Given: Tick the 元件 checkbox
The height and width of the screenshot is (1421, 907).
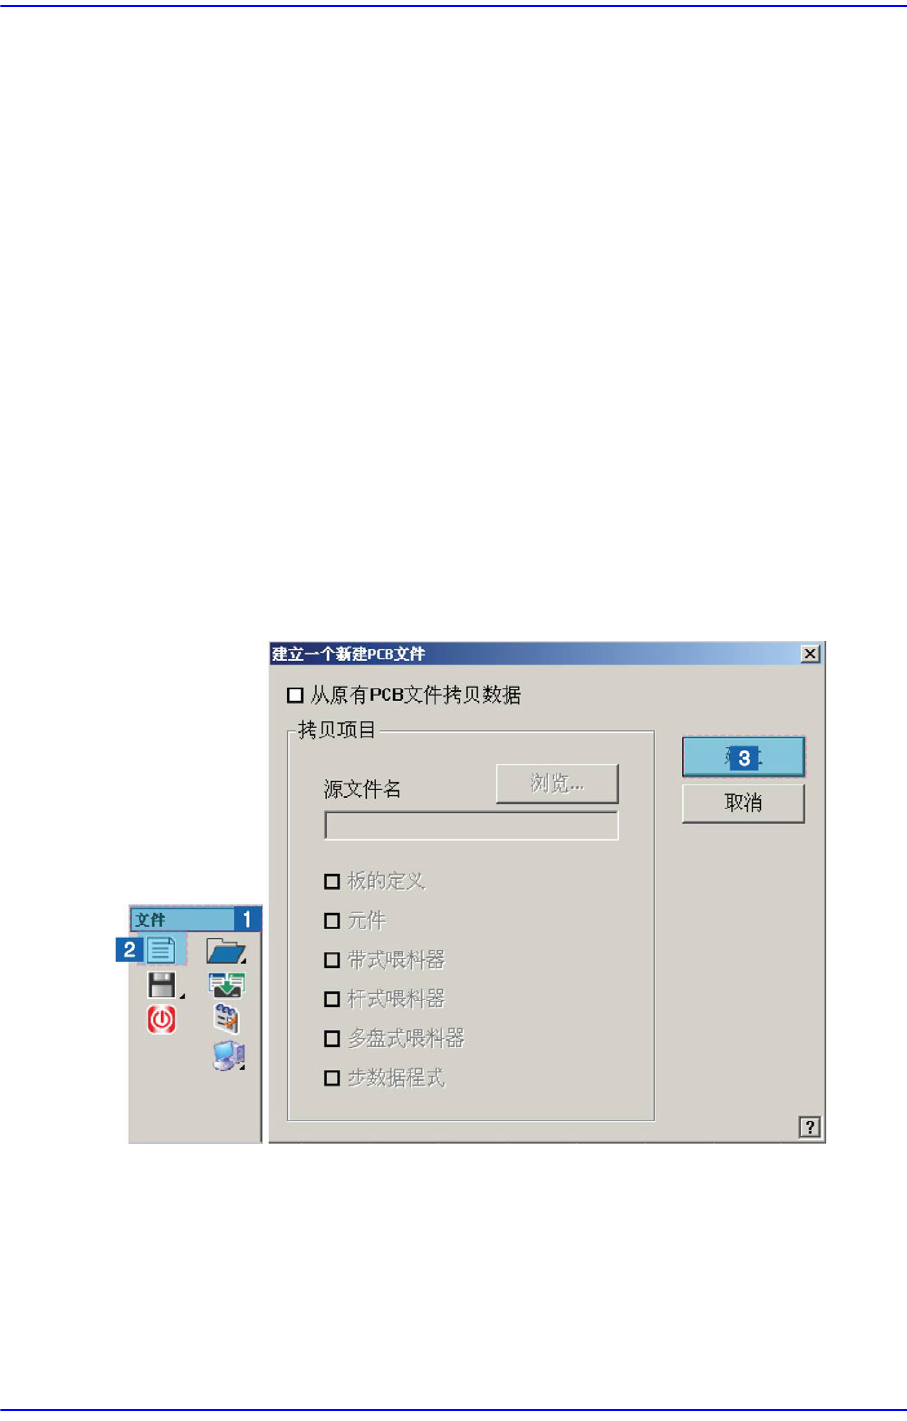Looking at the screenshot, I should (332, 920).
